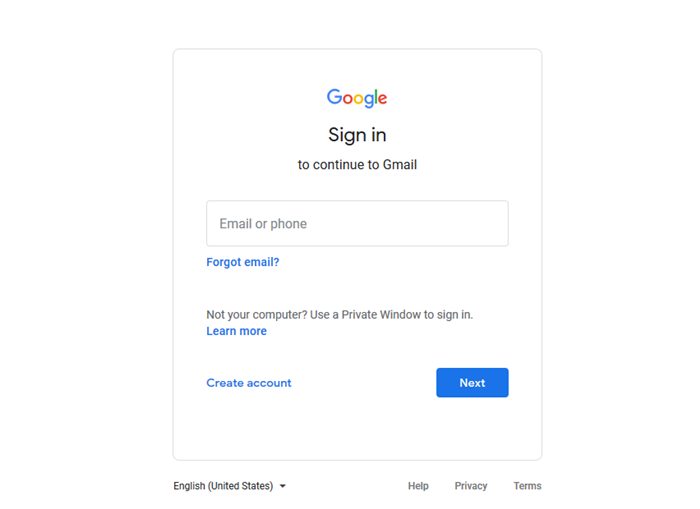Screen dimensions: 700x509
Task: Click the Google logo above Sign in
Action: point(357,98)
